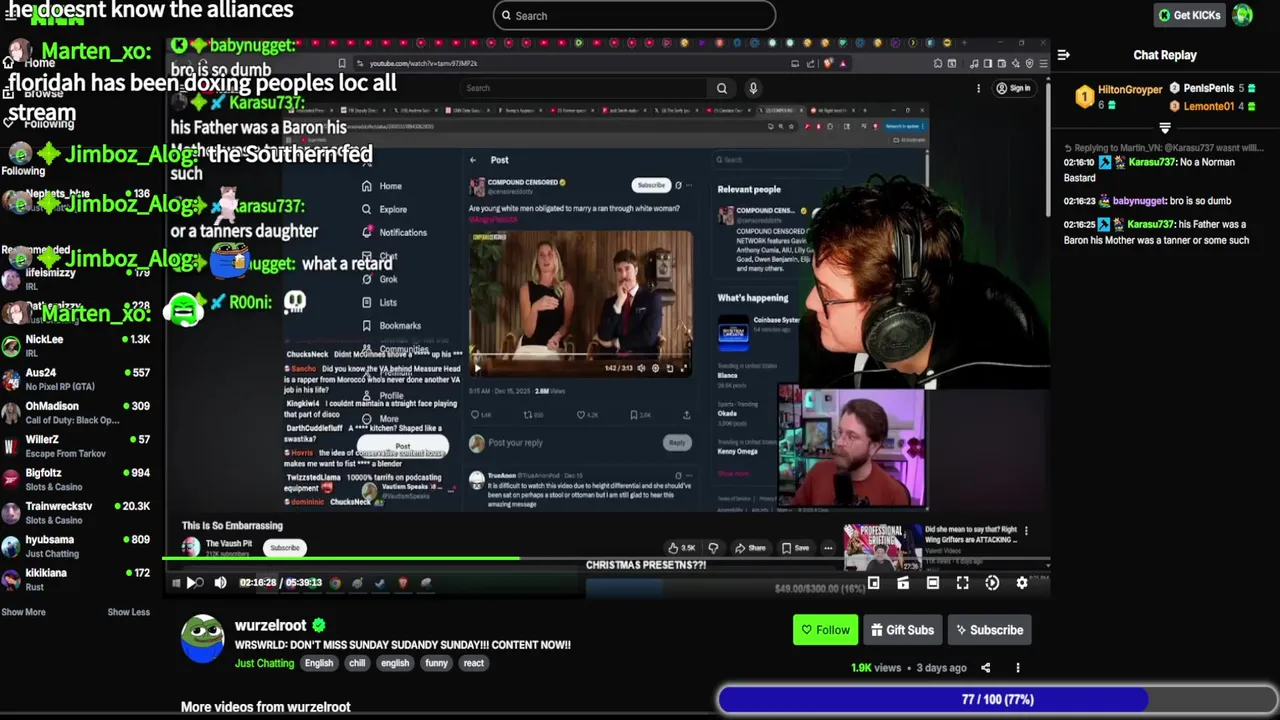Open the user profile avatar menu
The height and width of the screenshot is (720, 1280).
pos(1242,15)
